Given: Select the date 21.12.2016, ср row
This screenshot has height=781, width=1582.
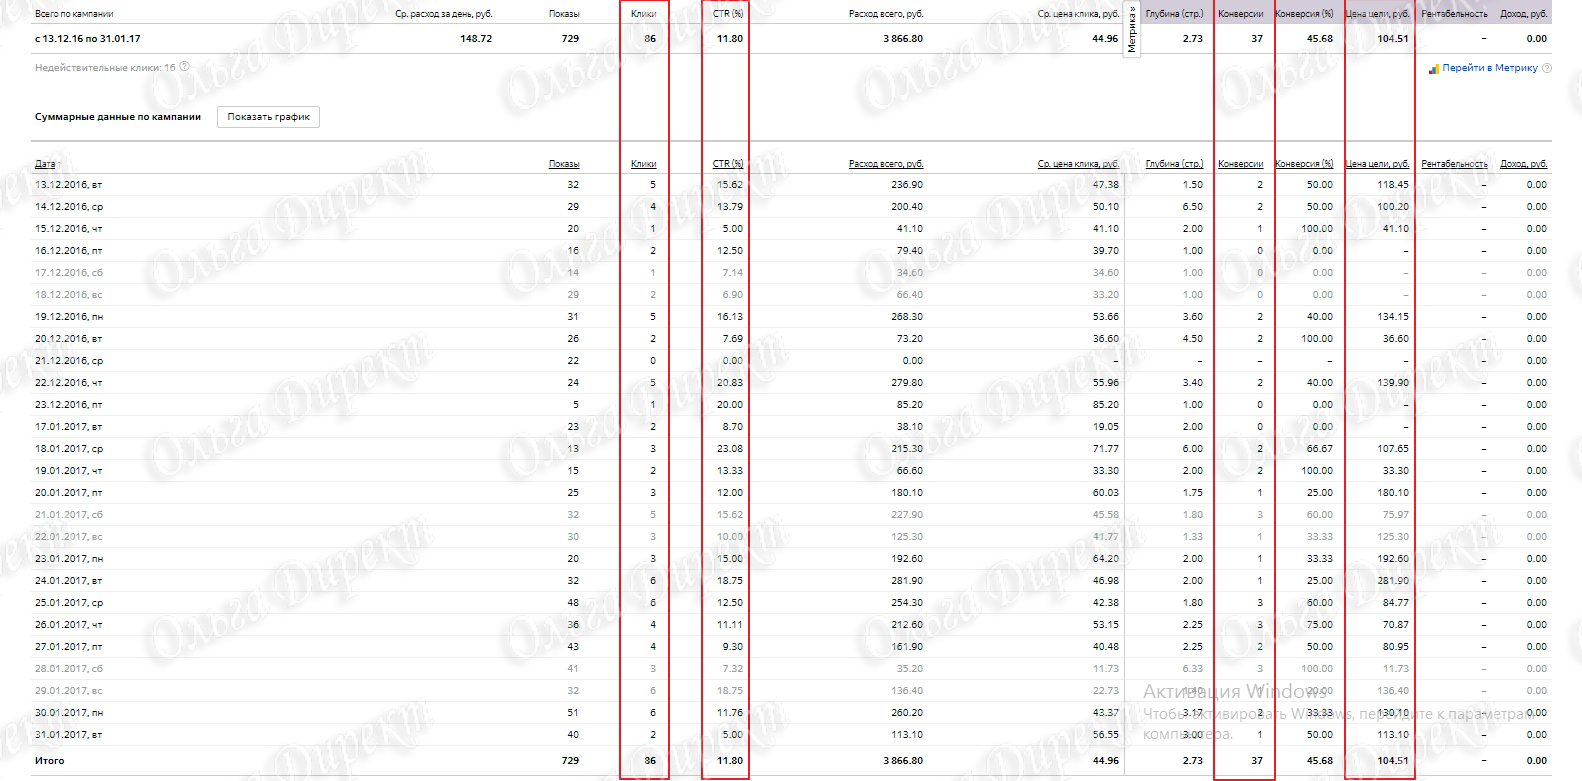Looking at the screenshot, I should (791, 361).
